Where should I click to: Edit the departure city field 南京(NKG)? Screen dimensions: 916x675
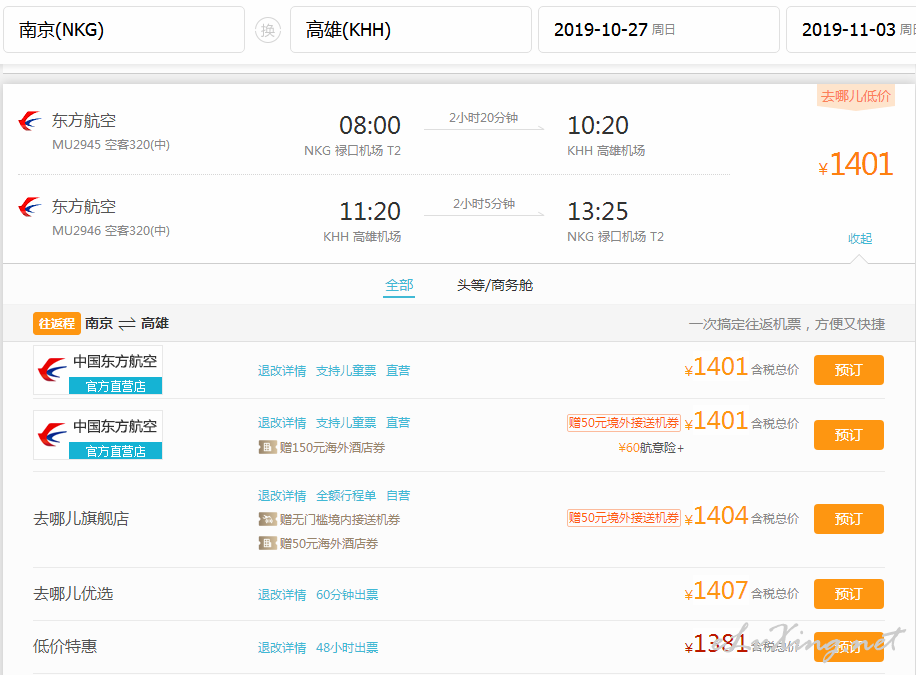[x=124, y=30]
